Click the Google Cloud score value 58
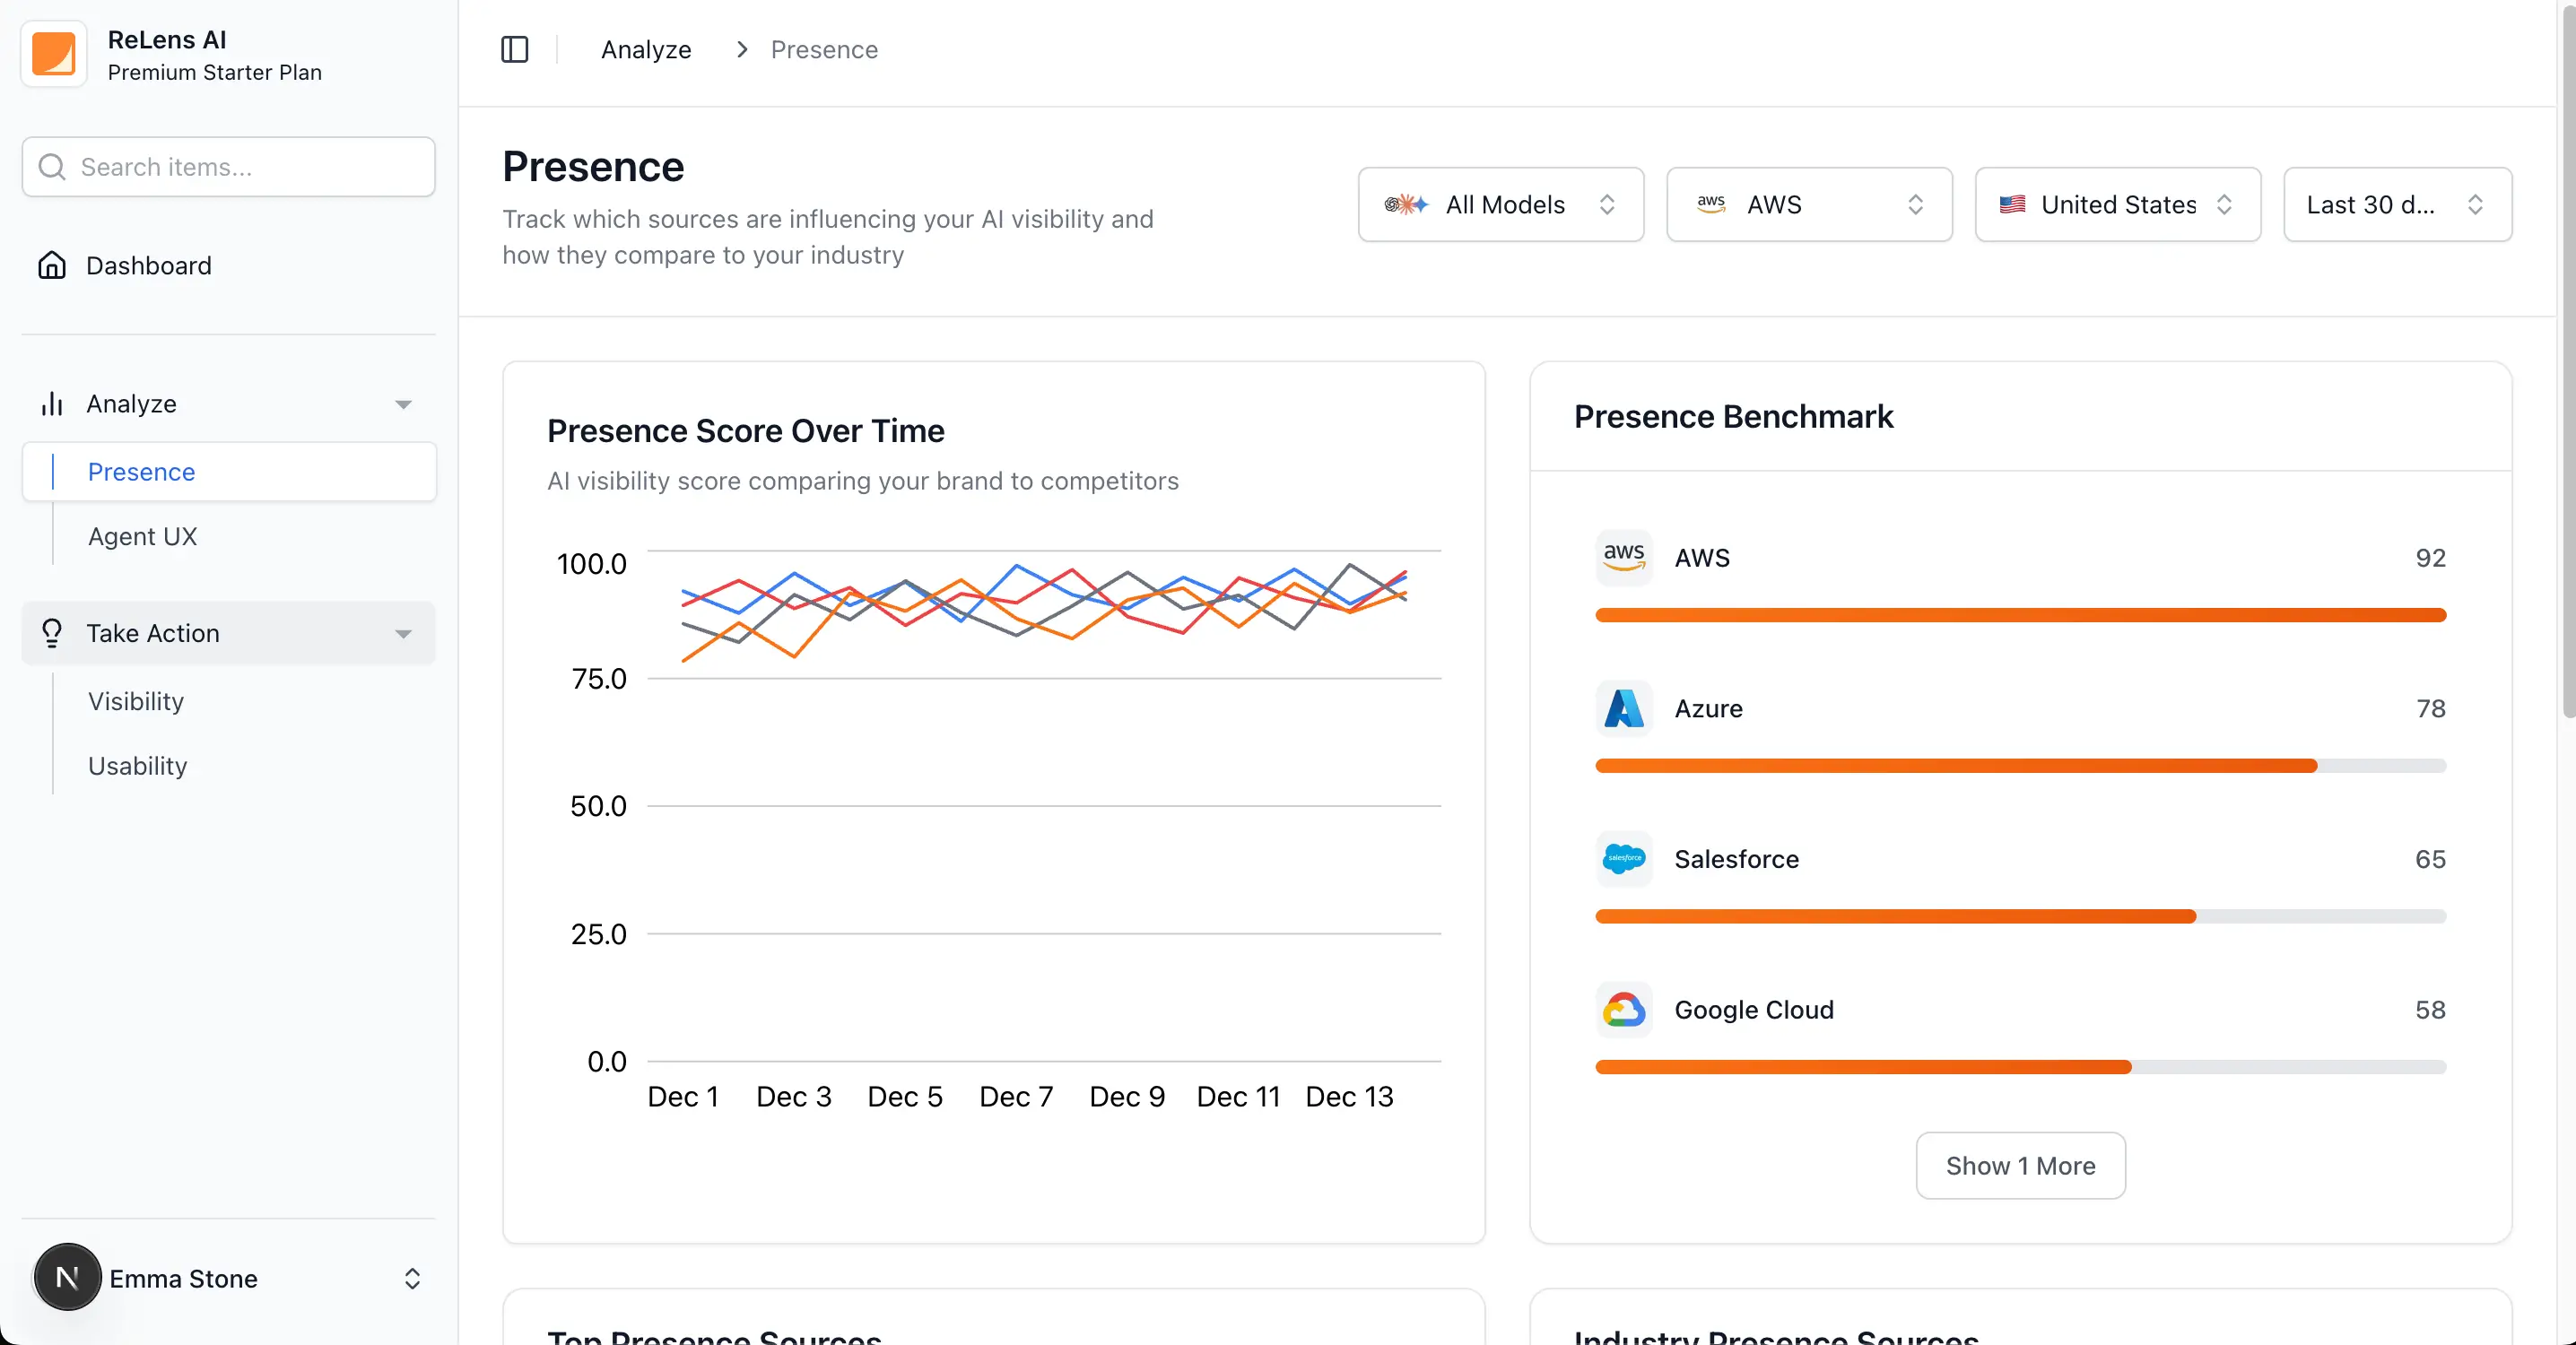The height and width of the screenshot is (1345, 2576). tap(2430, 1009)
